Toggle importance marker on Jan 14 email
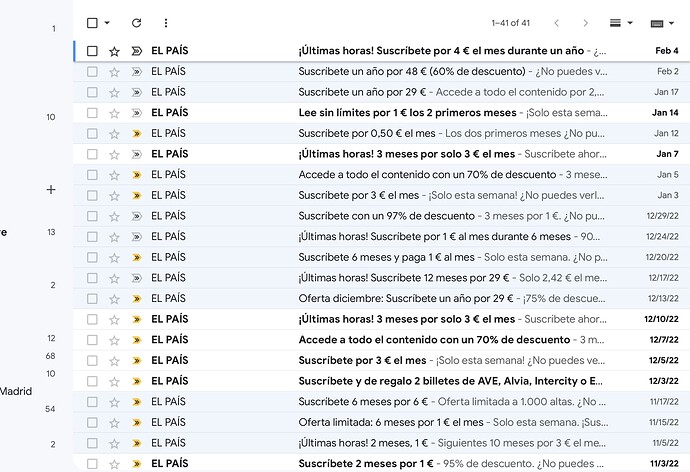 (137, 113)
